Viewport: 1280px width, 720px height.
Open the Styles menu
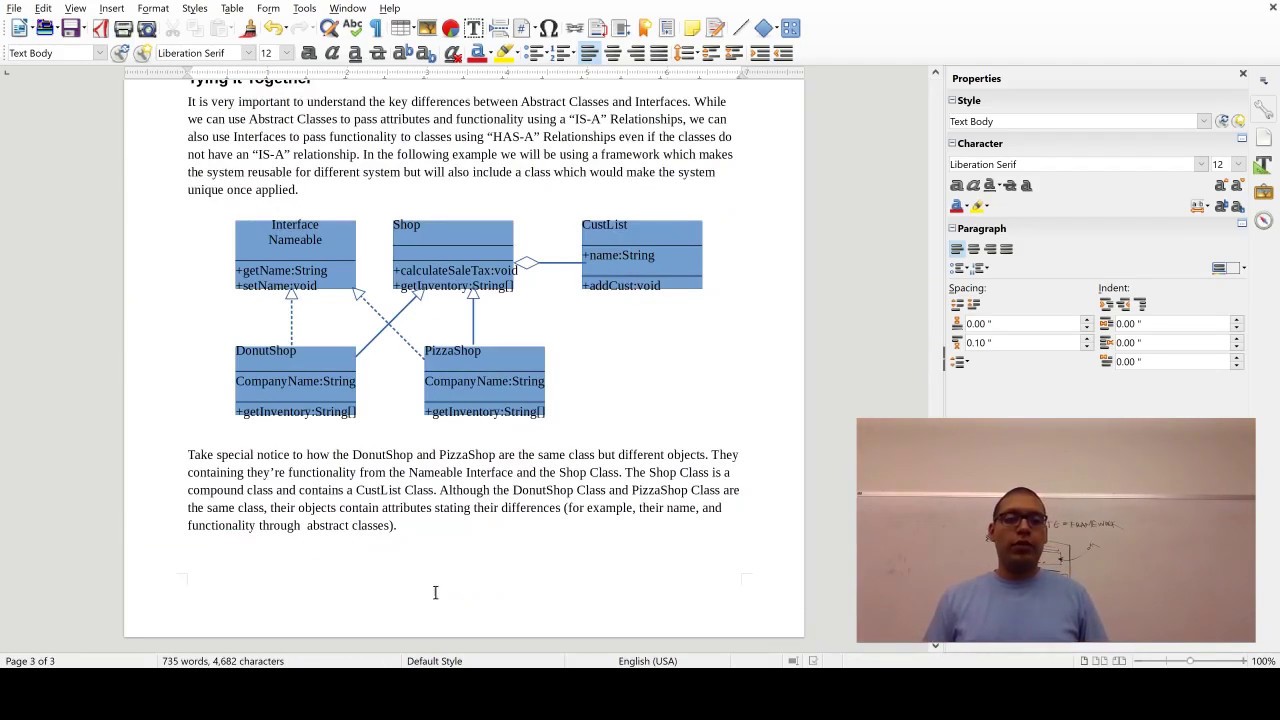[194, 8]
